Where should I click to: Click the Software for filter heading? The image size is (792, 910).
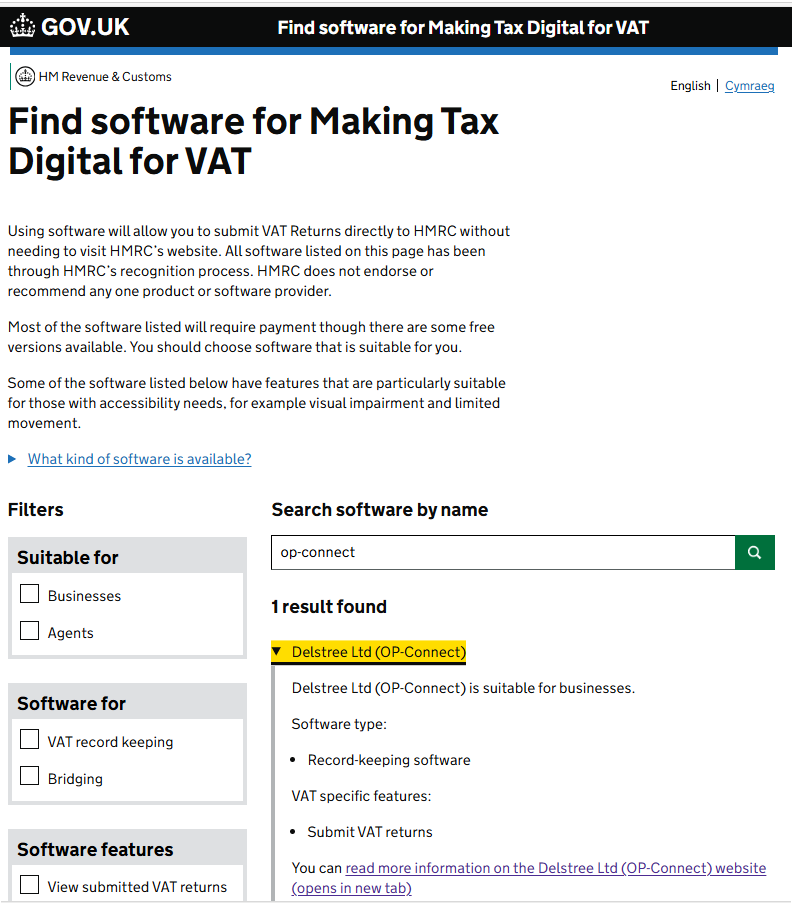click(71, 703)
